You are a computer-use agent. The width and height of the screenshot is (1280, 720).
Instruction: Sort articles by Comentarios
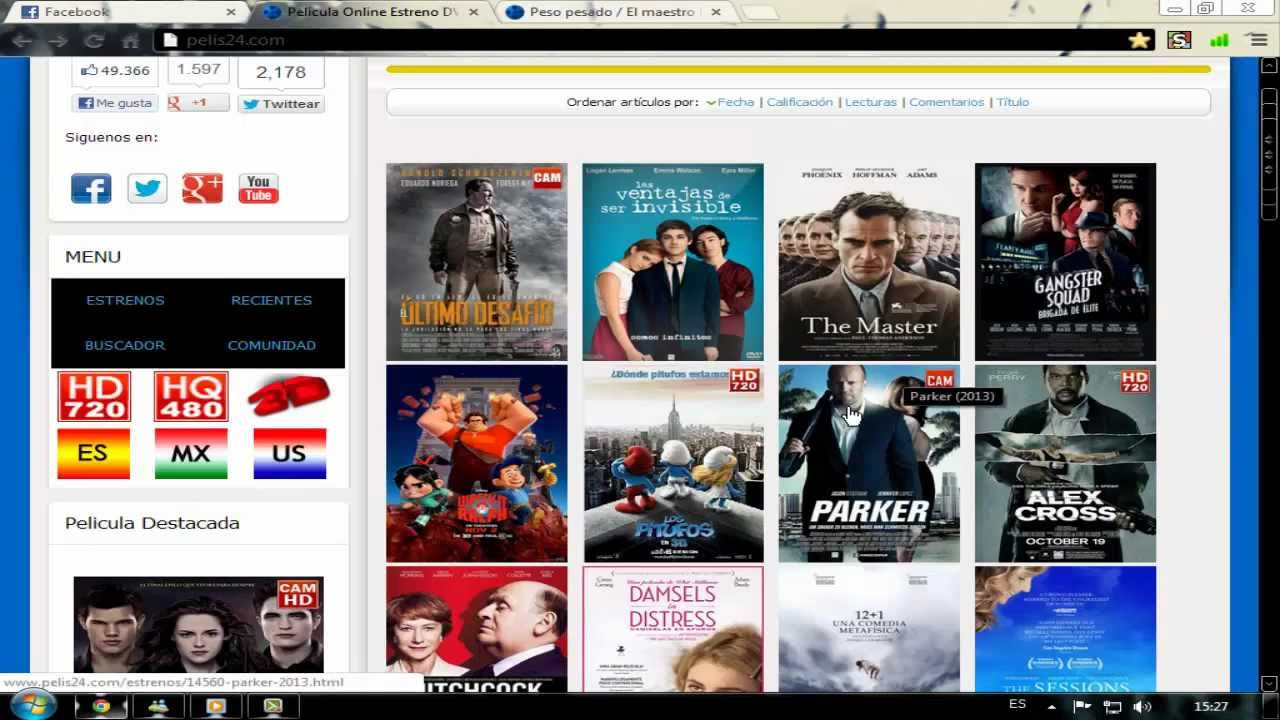coord(947,102)
